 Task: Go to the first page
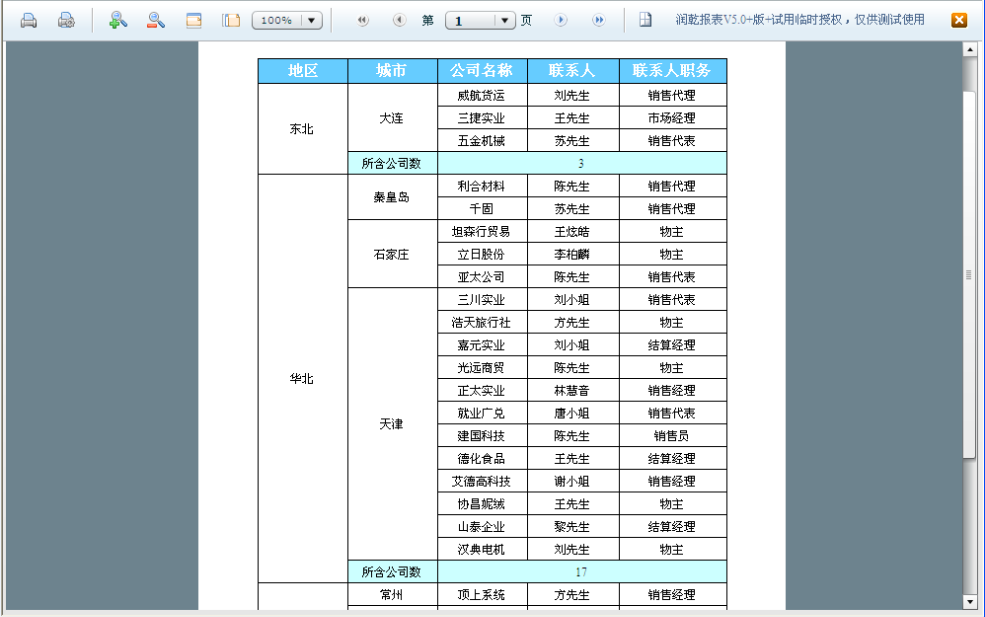tap(362, 20)
